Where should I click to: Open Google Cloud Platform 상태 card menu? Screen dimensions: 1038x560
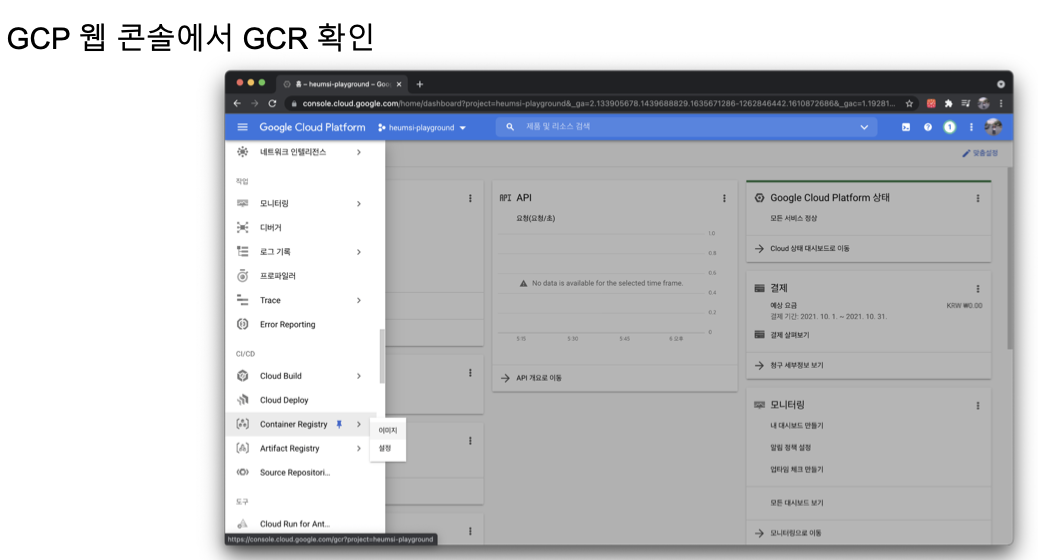(978, 198)
